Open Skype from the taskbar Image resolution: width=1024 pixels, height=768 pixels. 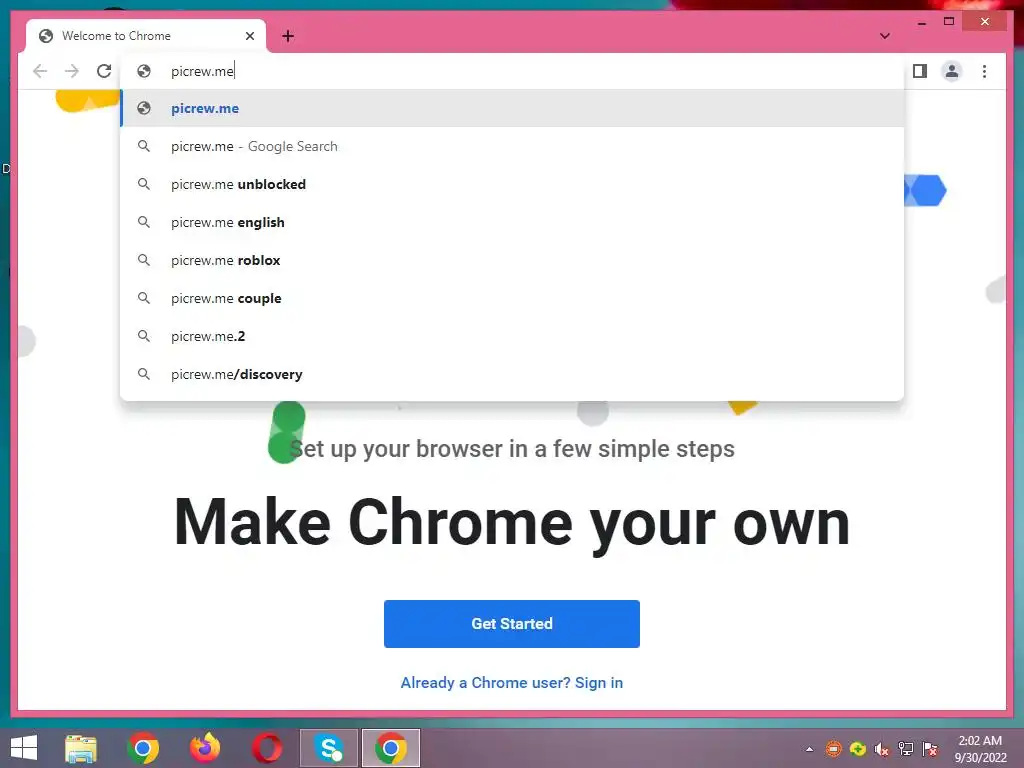click(329, 748)
